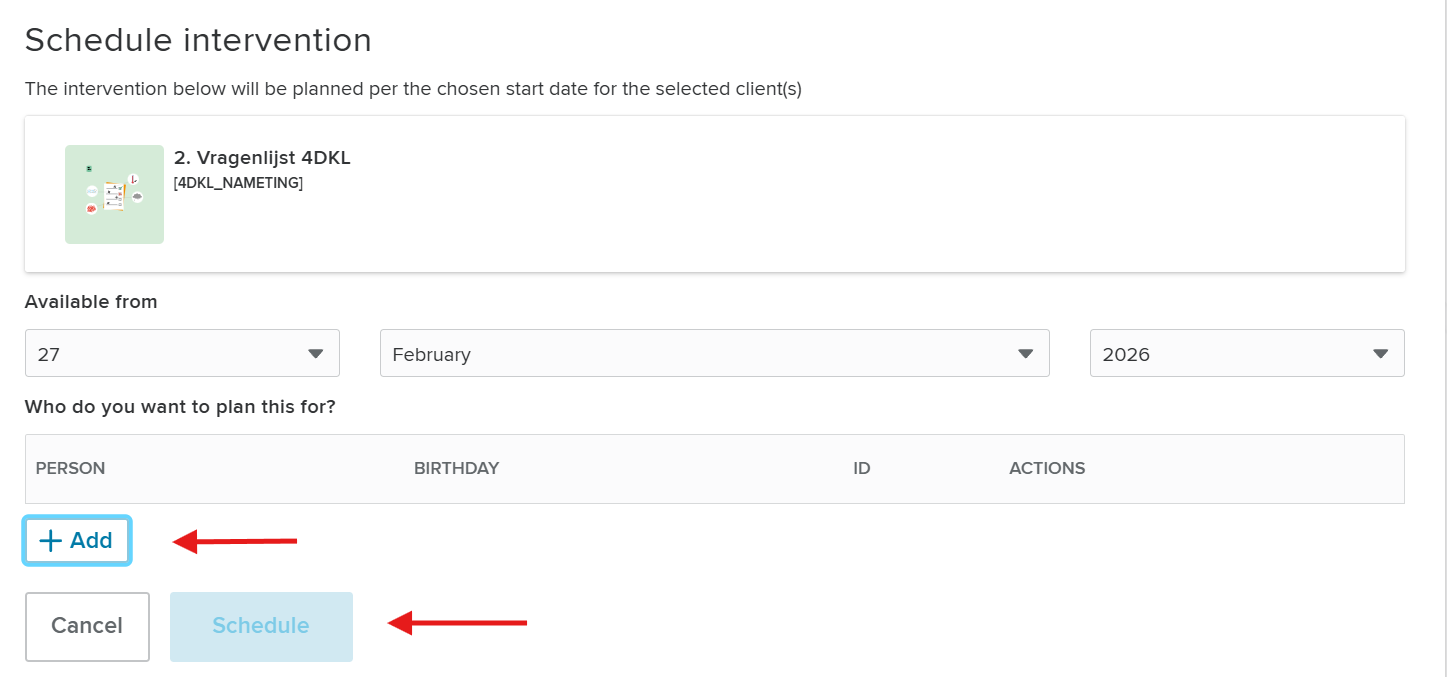The width and height of the screenshot is (1447, 677).
Task: Click the arrow of the 2026 selector
Action: coord(1381,354)
